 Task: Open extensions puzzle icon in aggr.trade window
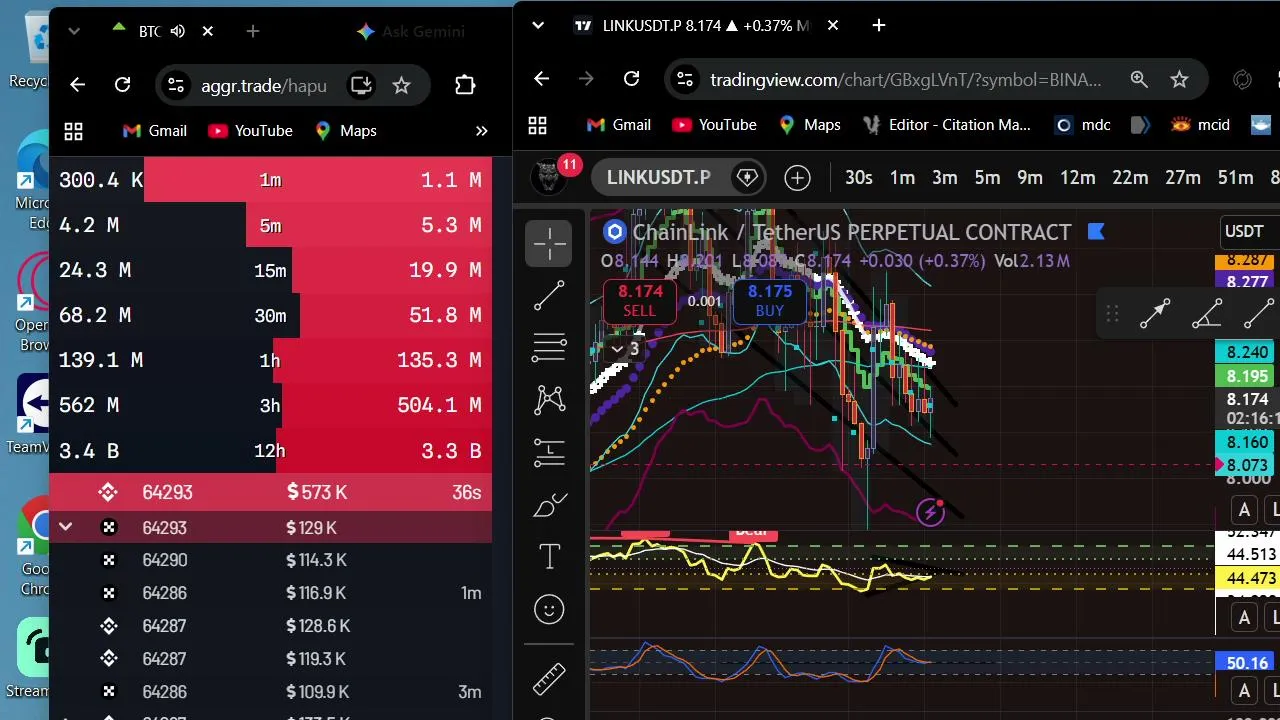[x=465, y=85]
